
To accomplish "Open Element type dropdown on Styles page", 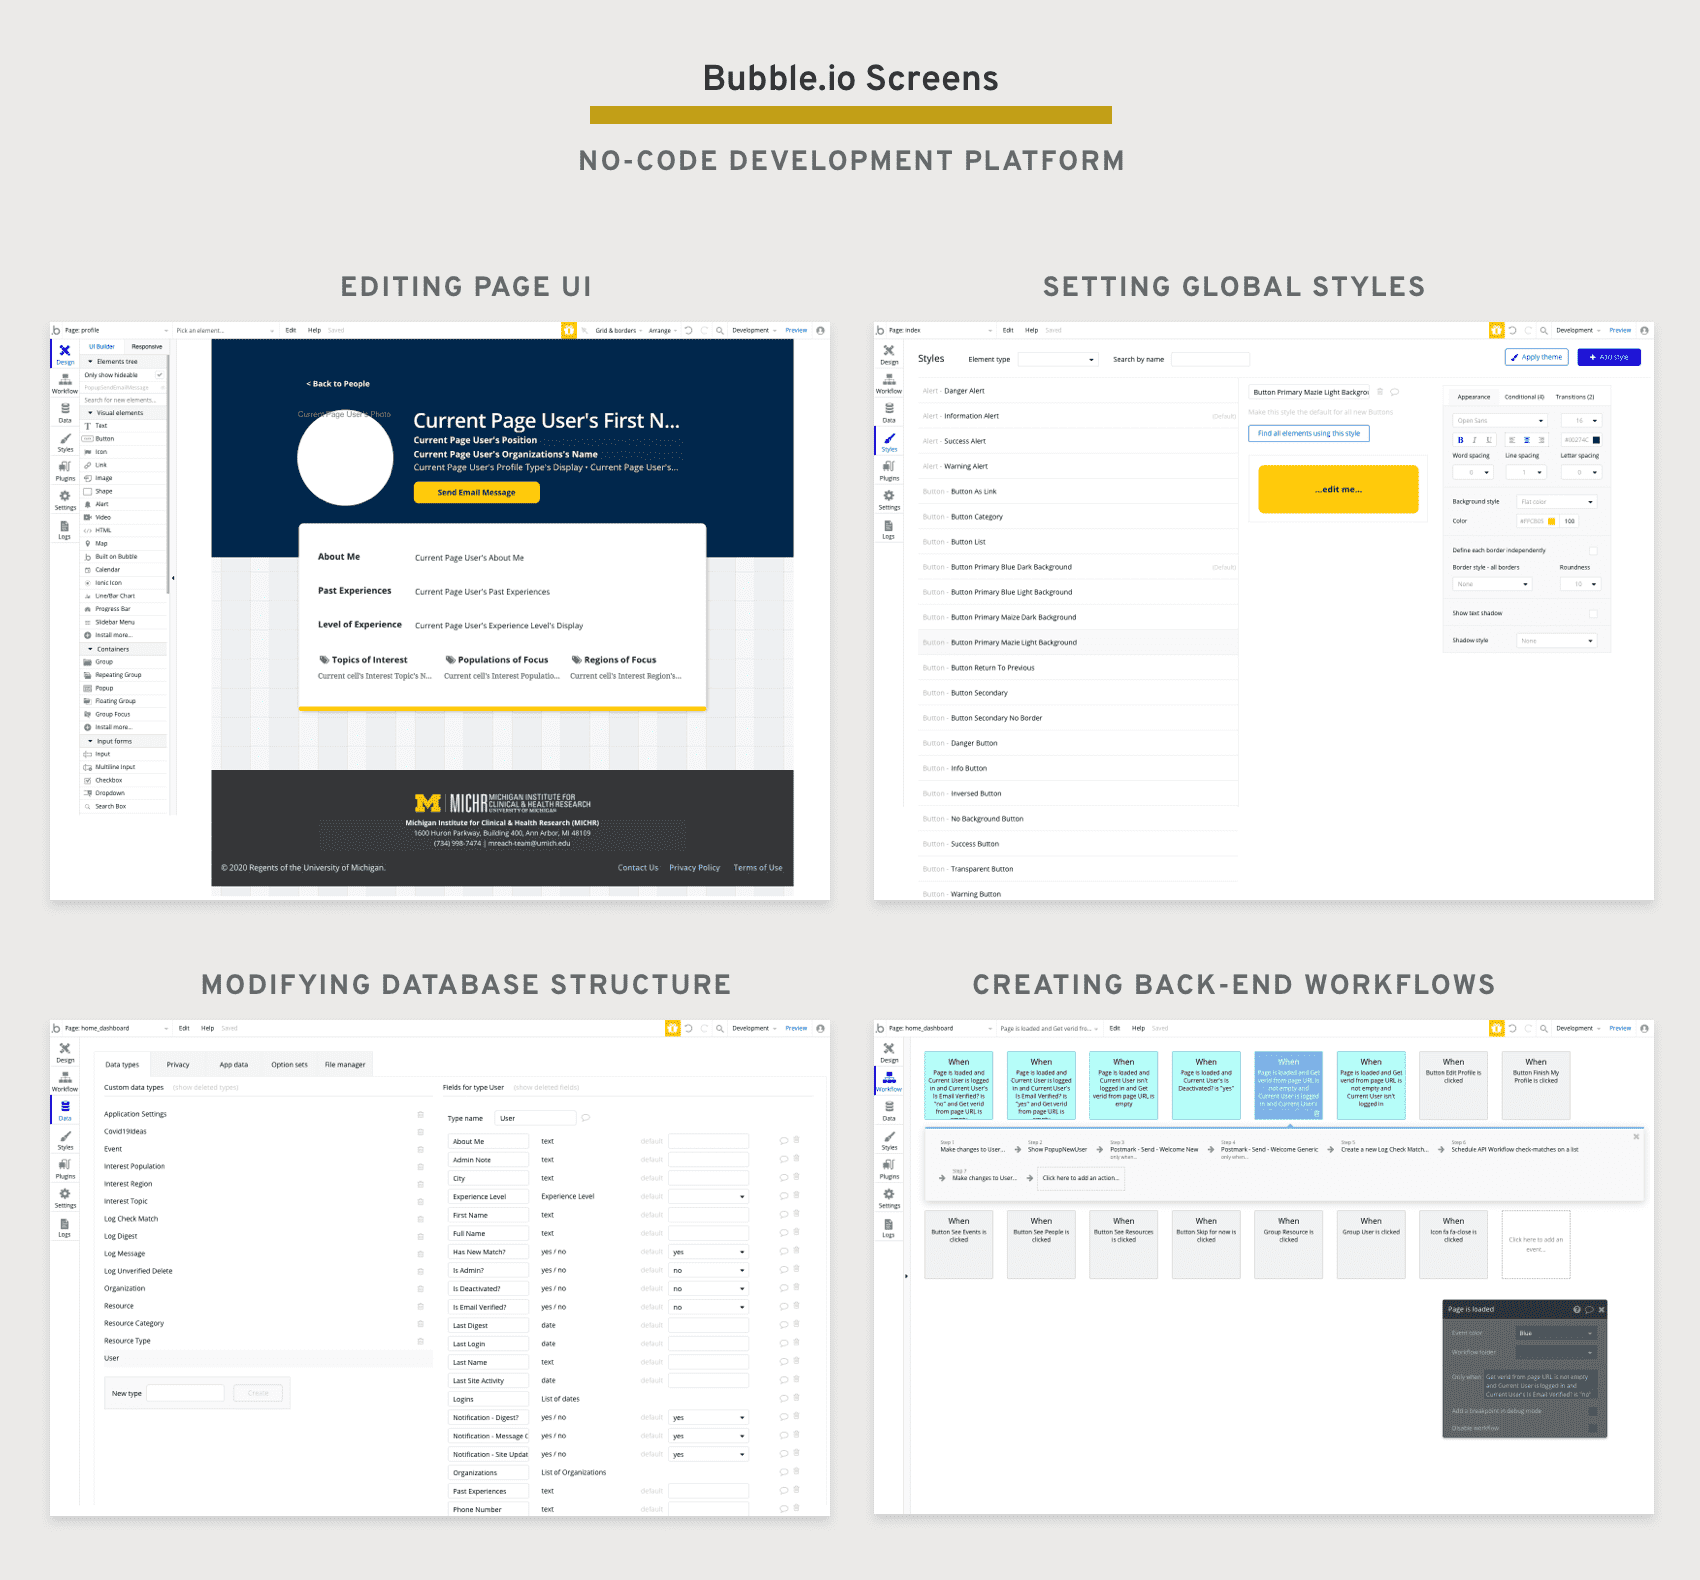I will (x=1058, y=359).
